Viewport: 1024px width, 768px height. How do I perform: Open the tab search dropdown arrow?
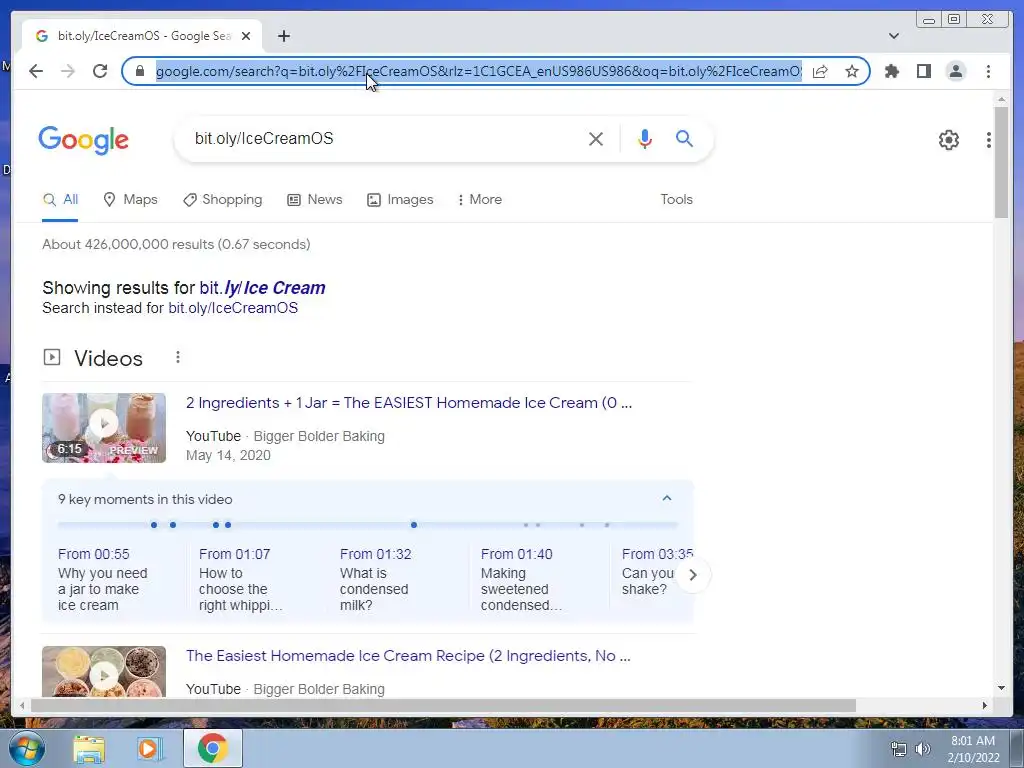(x=894, y=36)
